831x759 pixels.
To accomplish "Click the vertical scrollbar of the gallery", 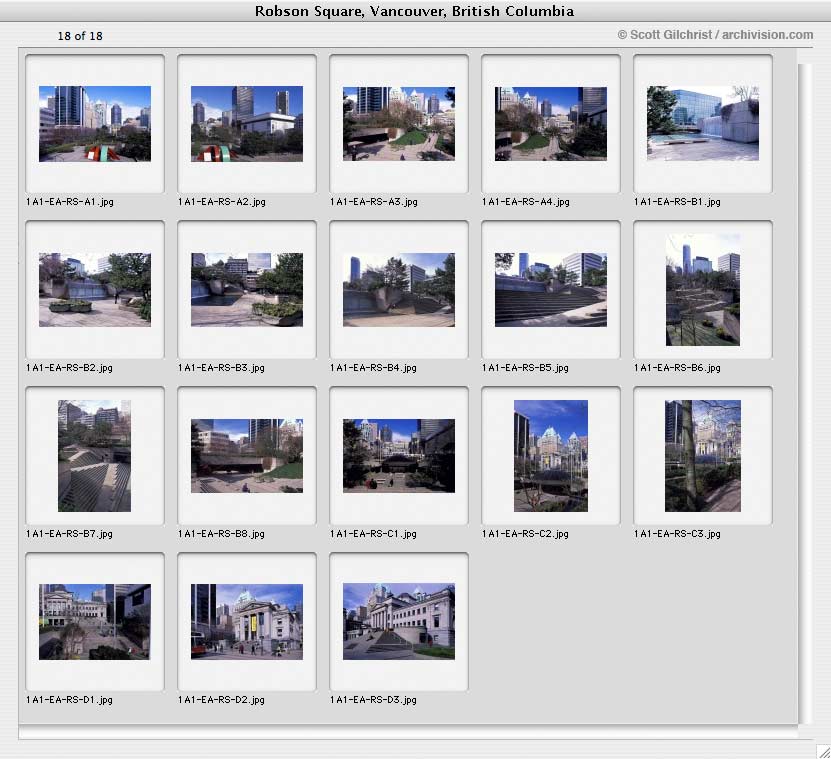I will coord(805,393).
